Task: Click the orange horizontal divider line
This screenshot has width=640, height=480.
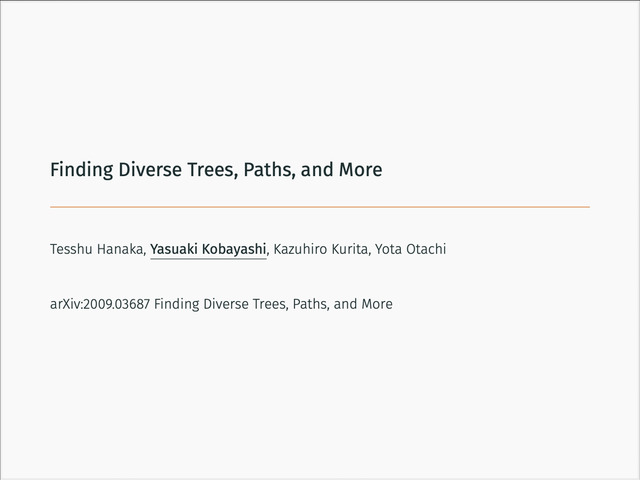Action: pyautogui.click(x=320, y=206)
